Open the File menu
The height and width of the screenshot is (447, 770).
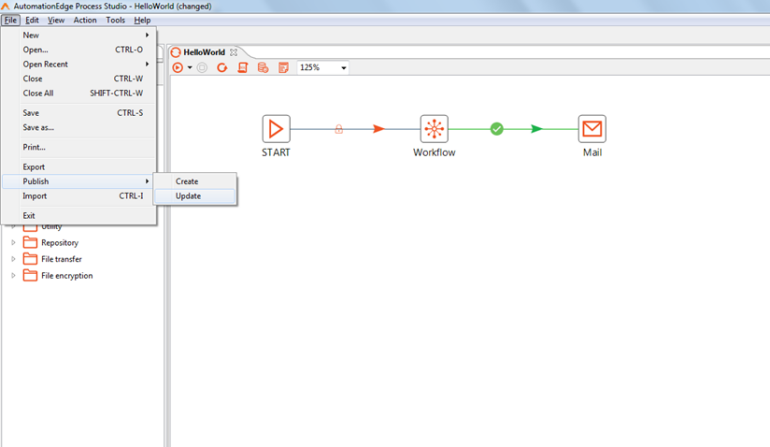click(x=10, y=20)
